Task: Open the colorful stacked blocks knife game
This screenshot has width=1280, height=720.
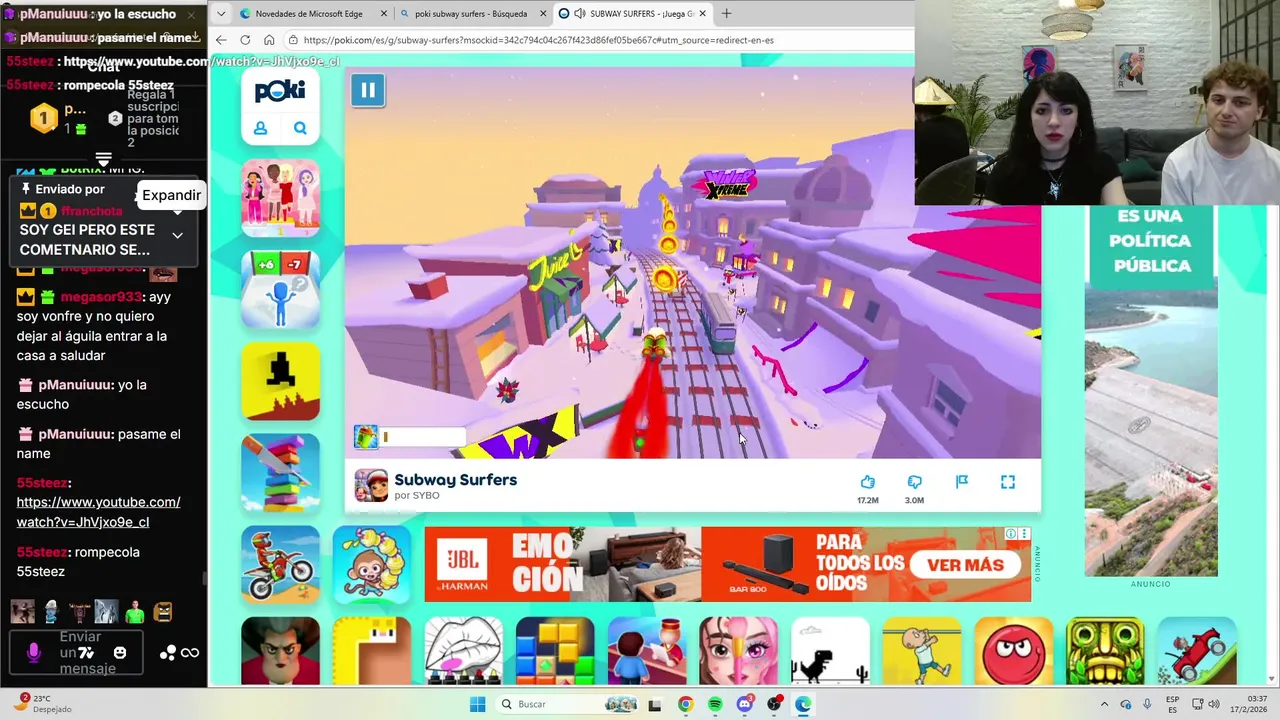Action: [280, 473]
